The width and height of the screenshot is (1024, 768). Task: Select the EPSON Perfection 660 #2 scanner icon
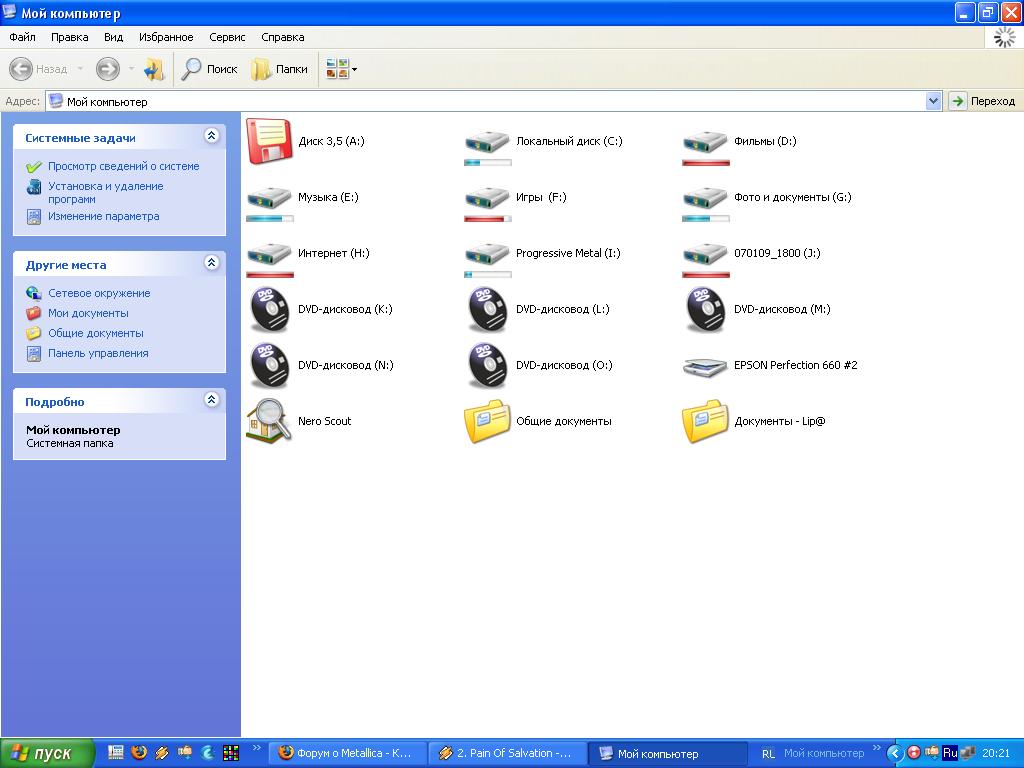[x=705, y=365]
